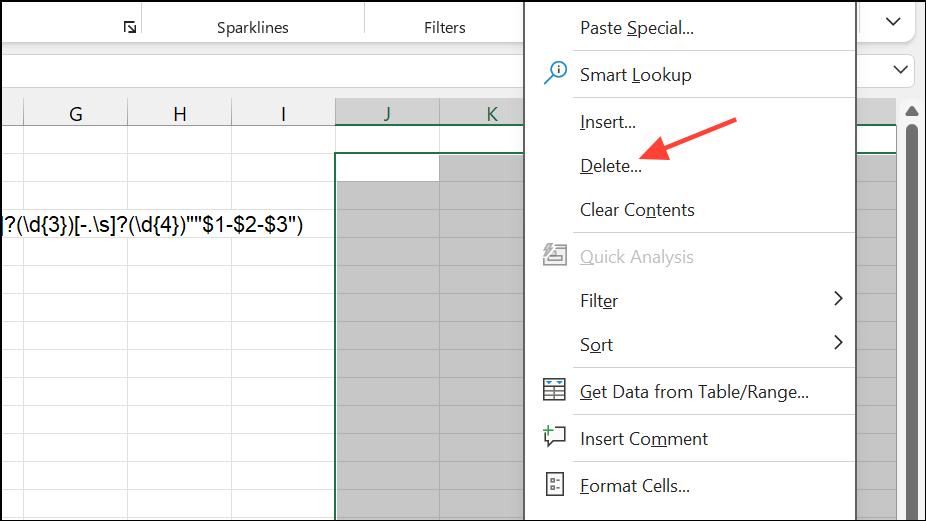The width and height of the screenshot is (926, 521).
Task: Select Delete in the context menu
Action: (x=611, y=166)
